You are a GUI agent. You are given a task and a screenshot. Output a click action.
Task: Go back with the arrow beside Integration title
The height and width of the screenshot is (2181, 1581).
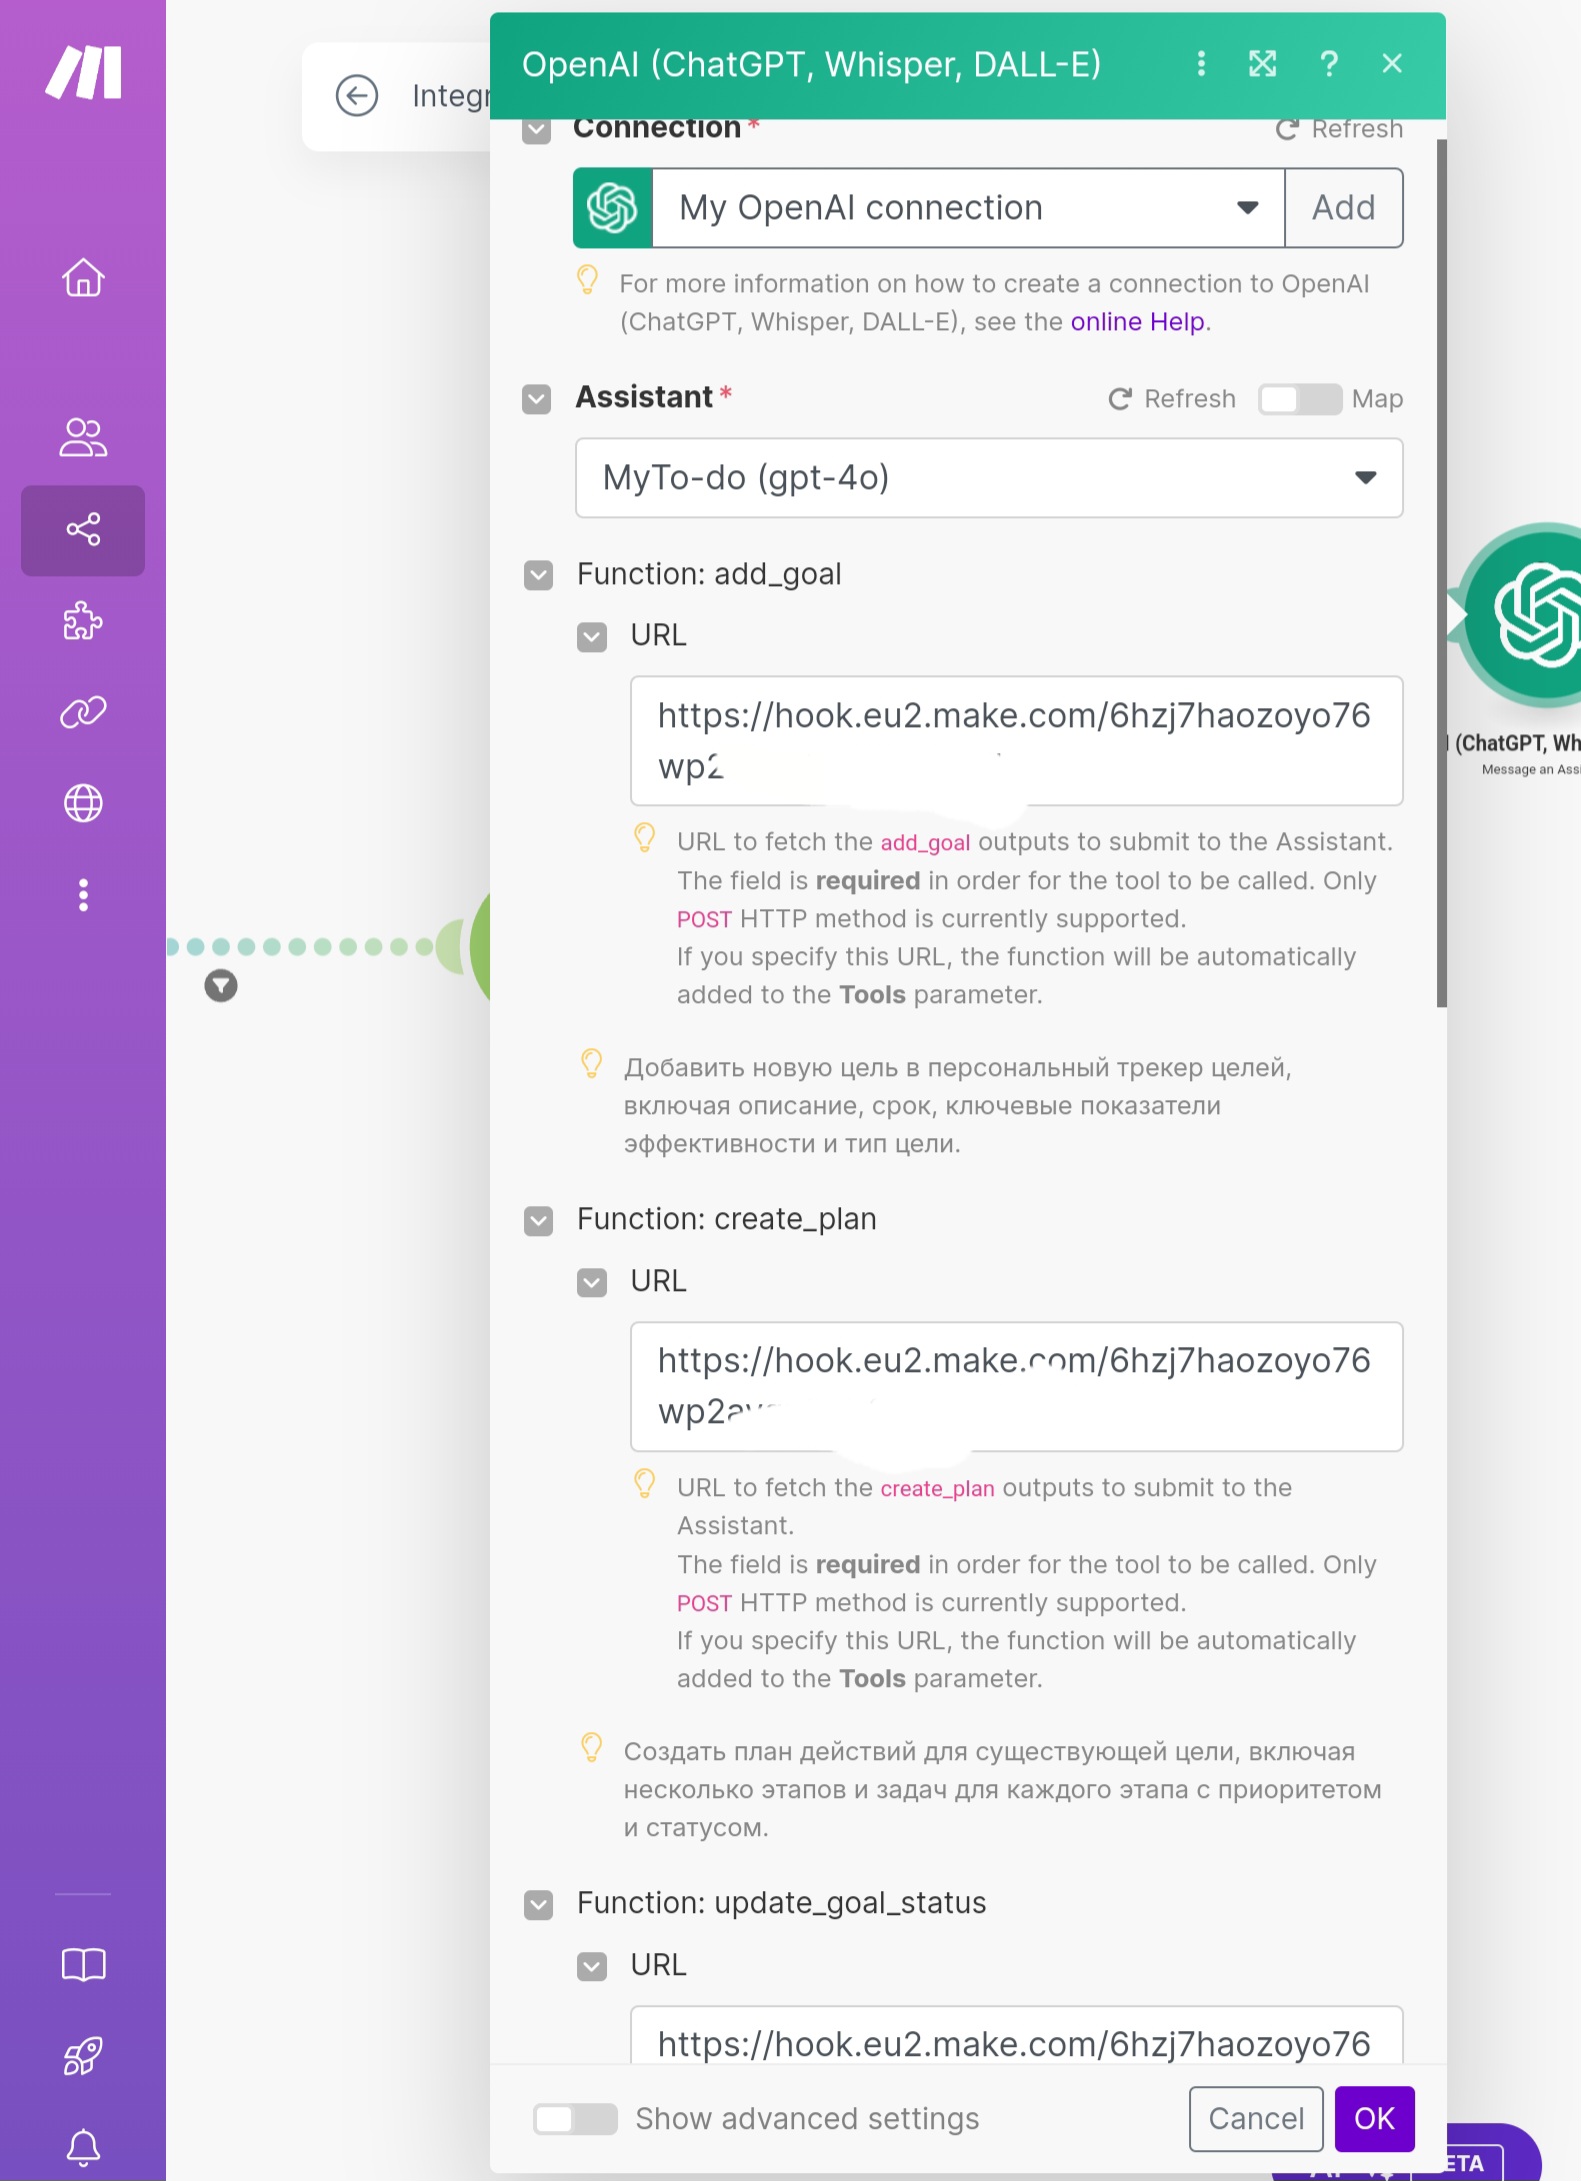click(x=357, y=96)
